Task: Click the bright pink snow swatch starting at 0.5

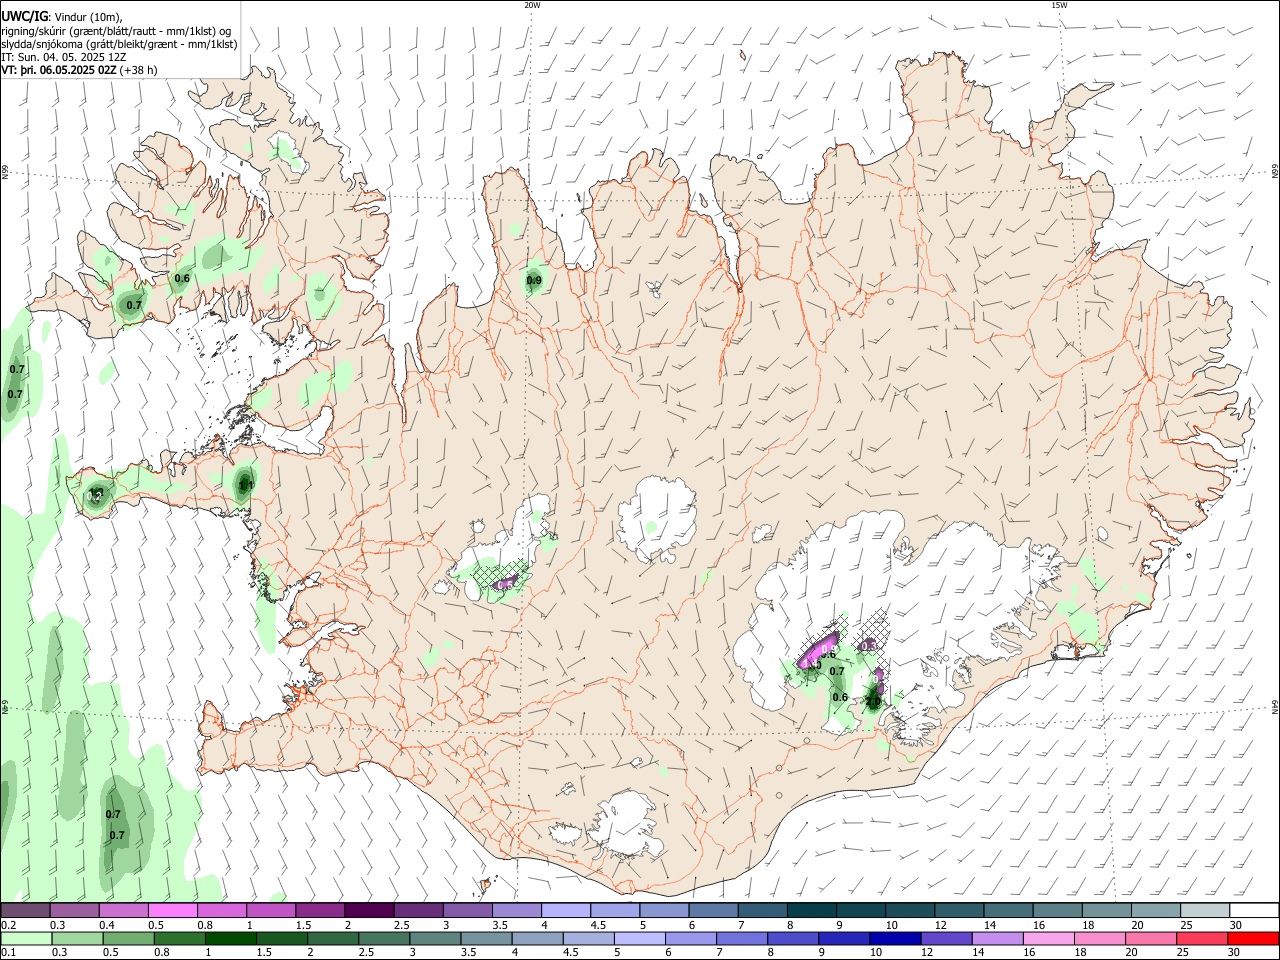Action: [172, 910]
